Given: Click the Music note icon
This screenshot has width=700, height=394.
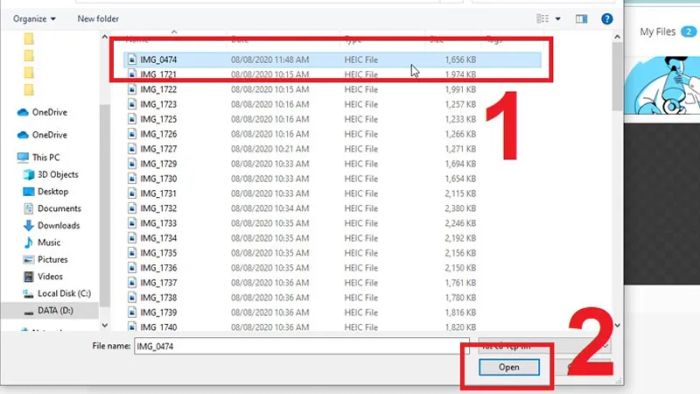Looking at the screenshot, I should coord(29,242).
